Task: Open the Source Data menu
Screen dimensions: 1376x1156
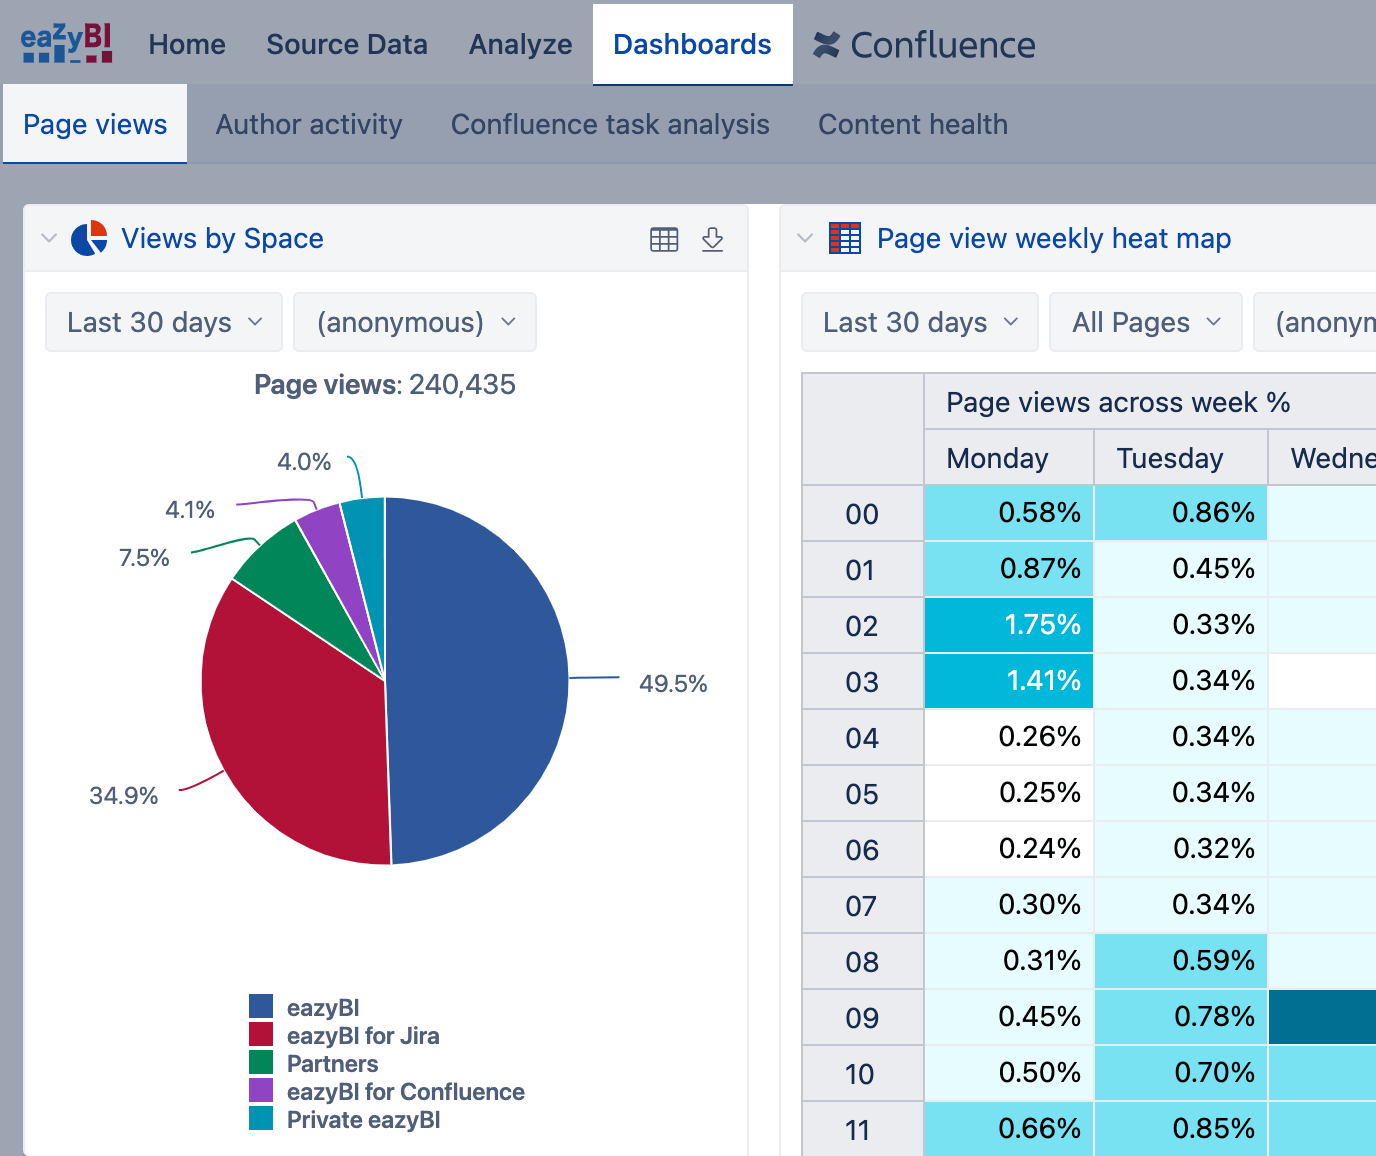Action: (x=346, y=45)
